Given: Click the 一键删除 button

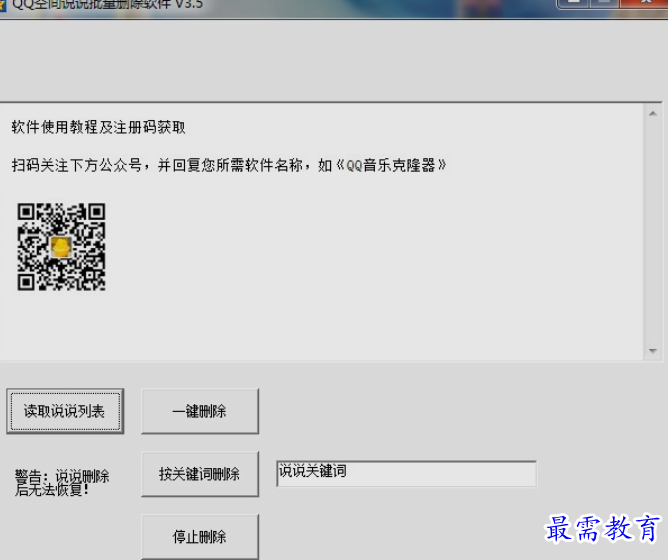Looking at the screenshot, I should [200, 411].
